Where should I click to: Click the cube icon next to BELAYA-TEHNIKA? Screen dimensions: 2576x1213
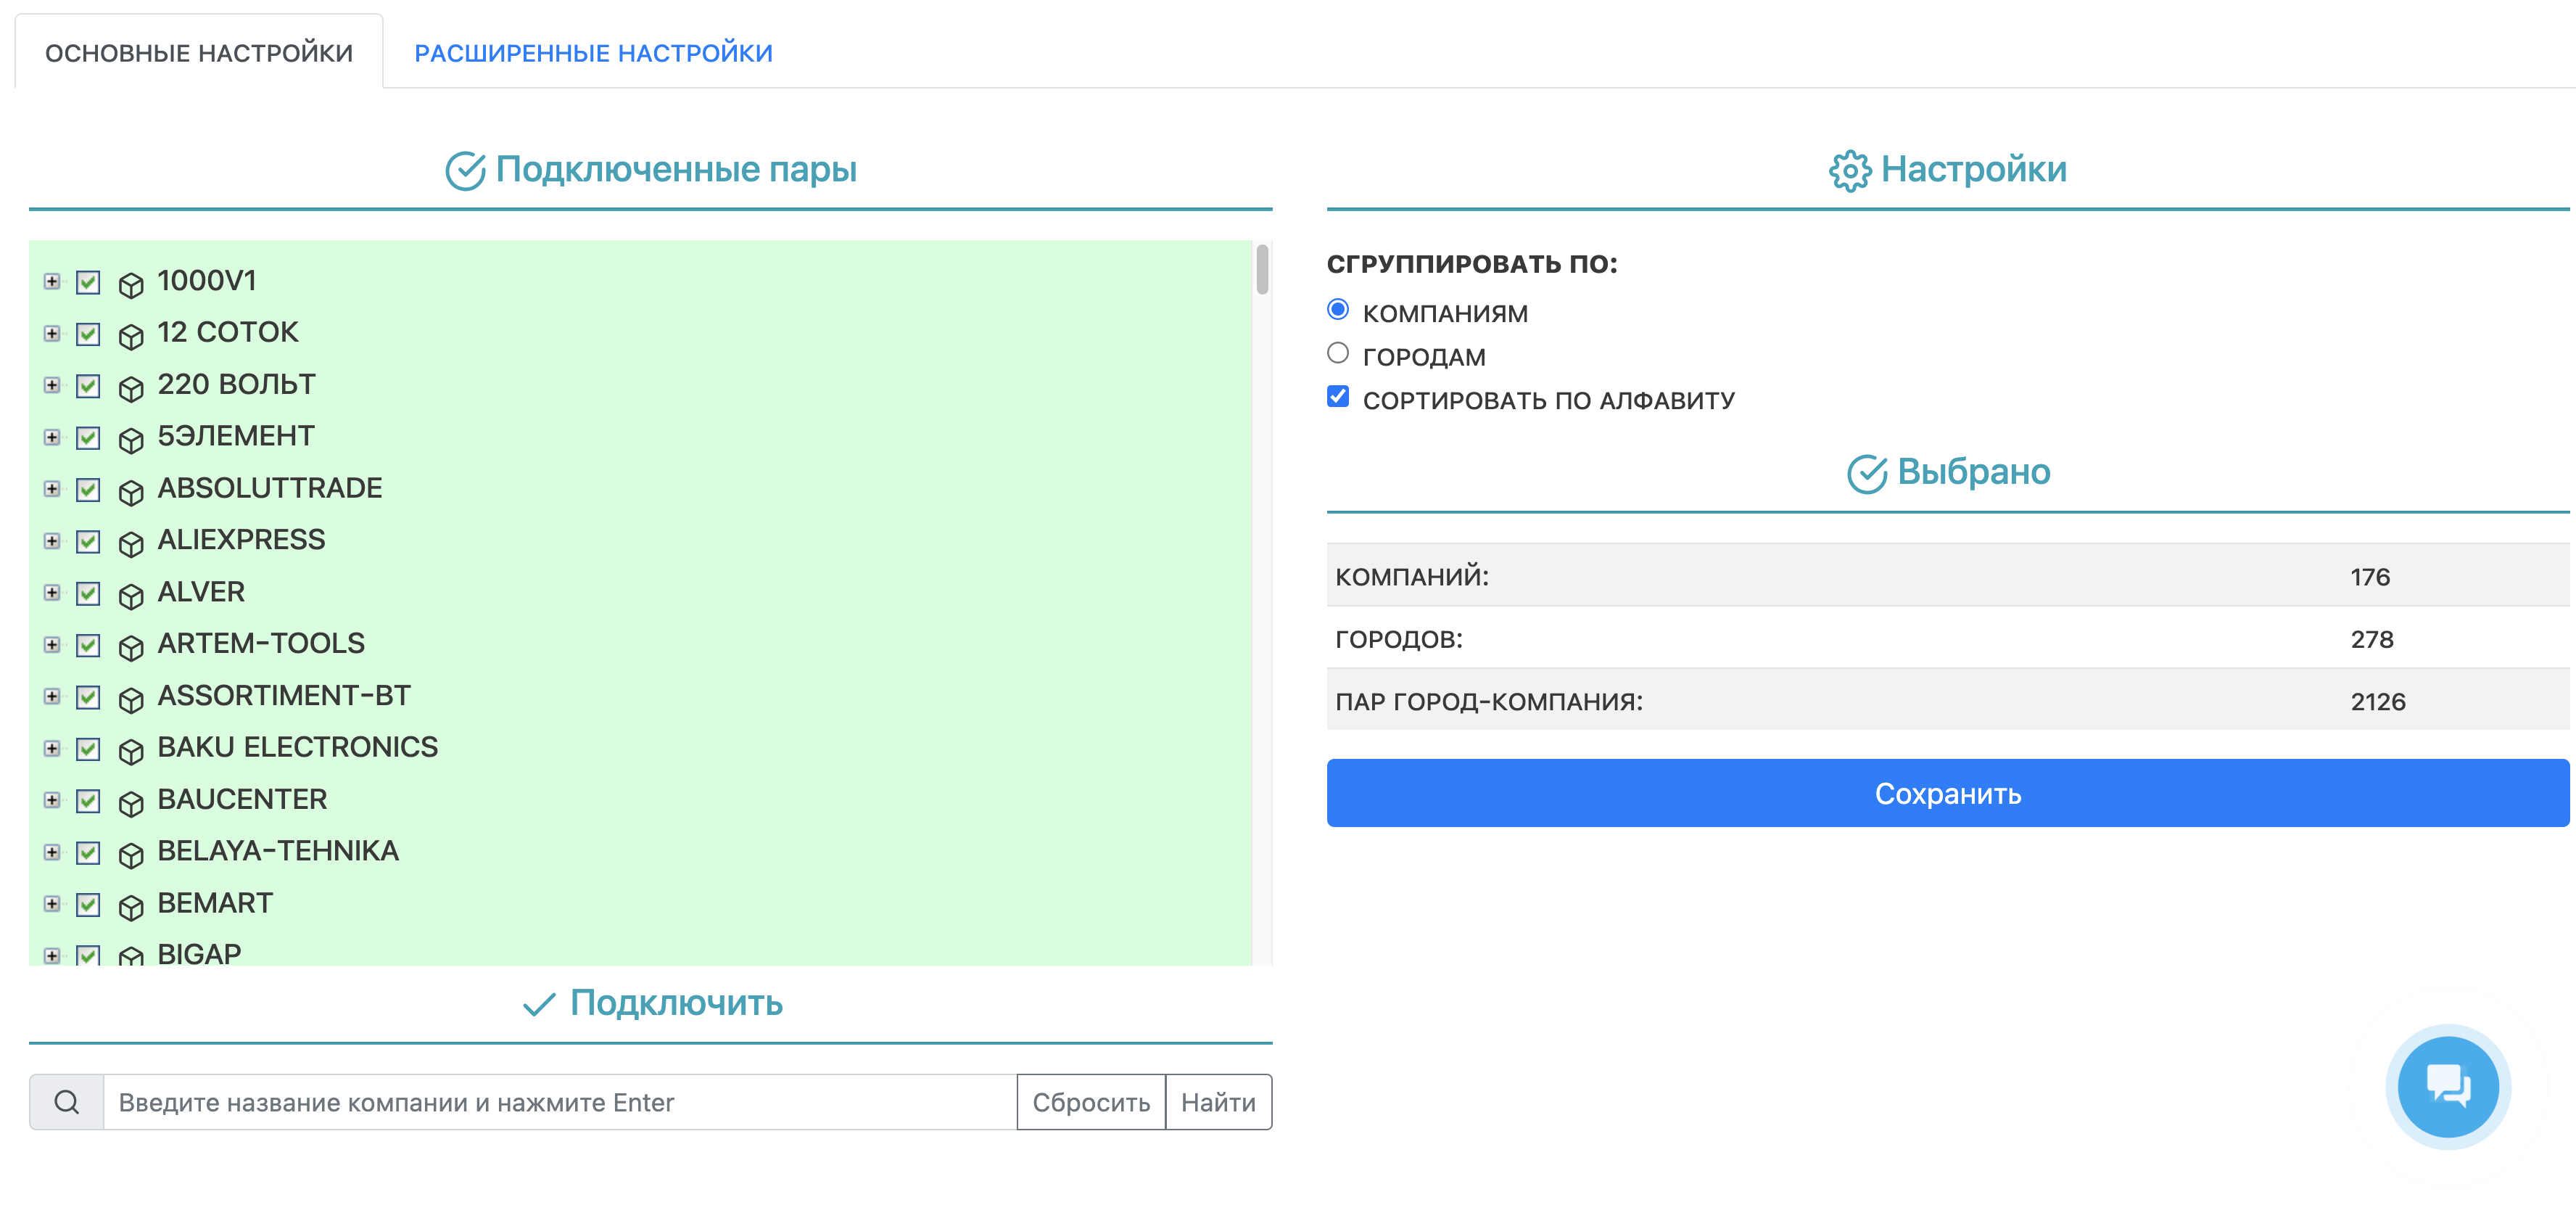(x=131, y=856)
